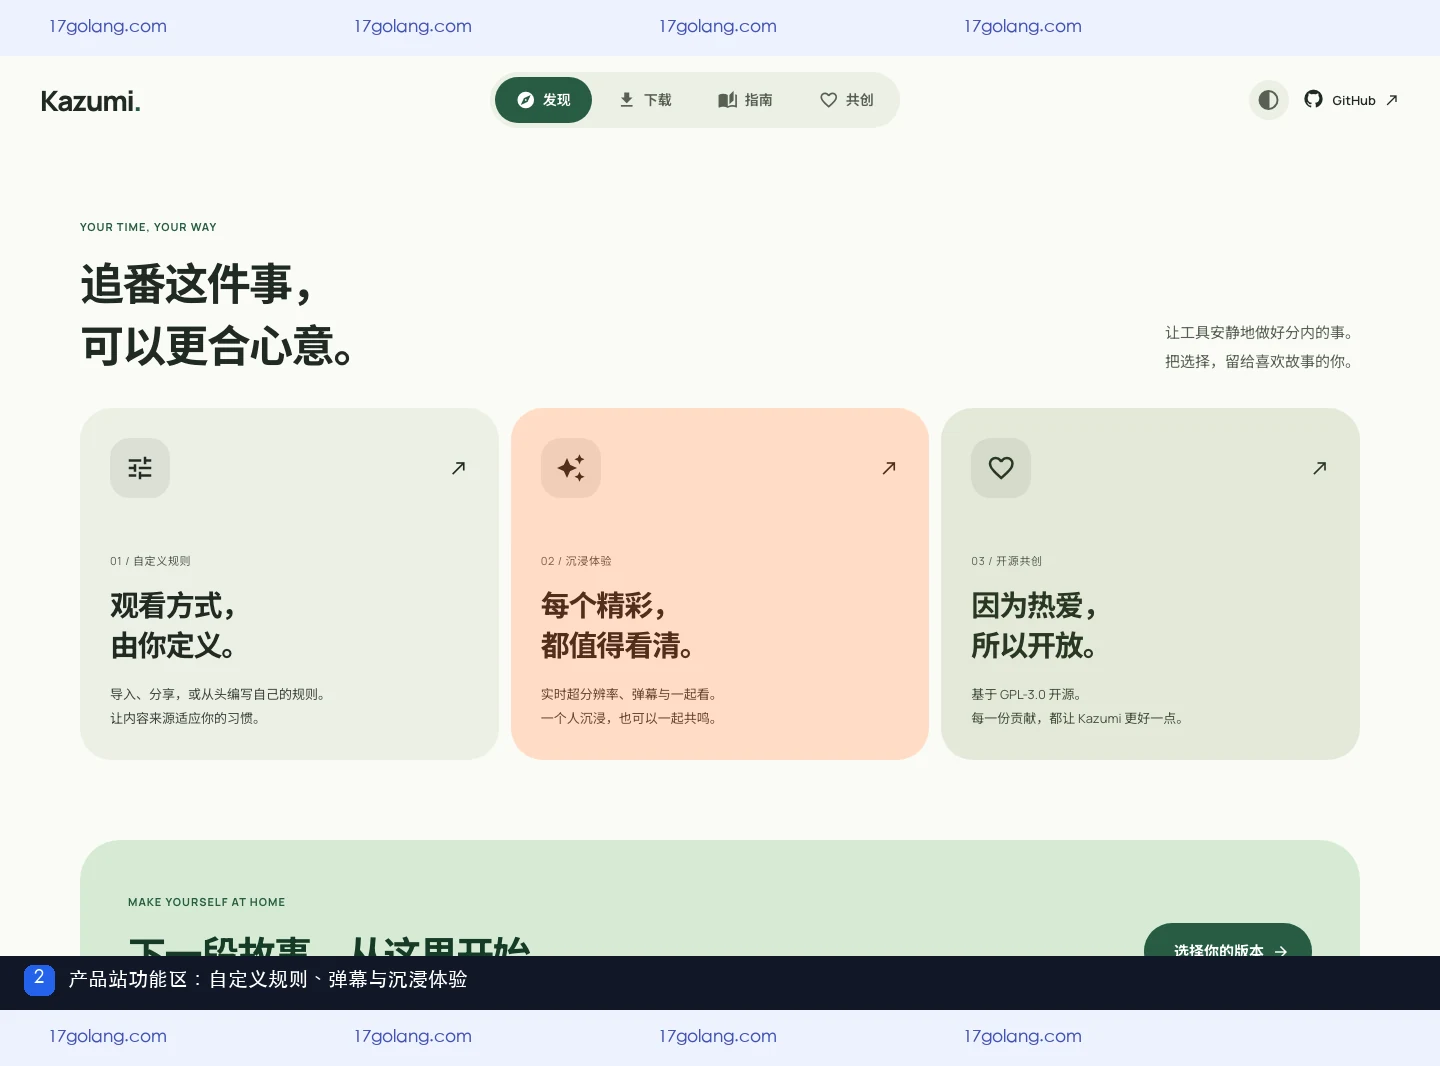
Task: Click the heart icon beside 共创
Action: [x=828, y=100]
